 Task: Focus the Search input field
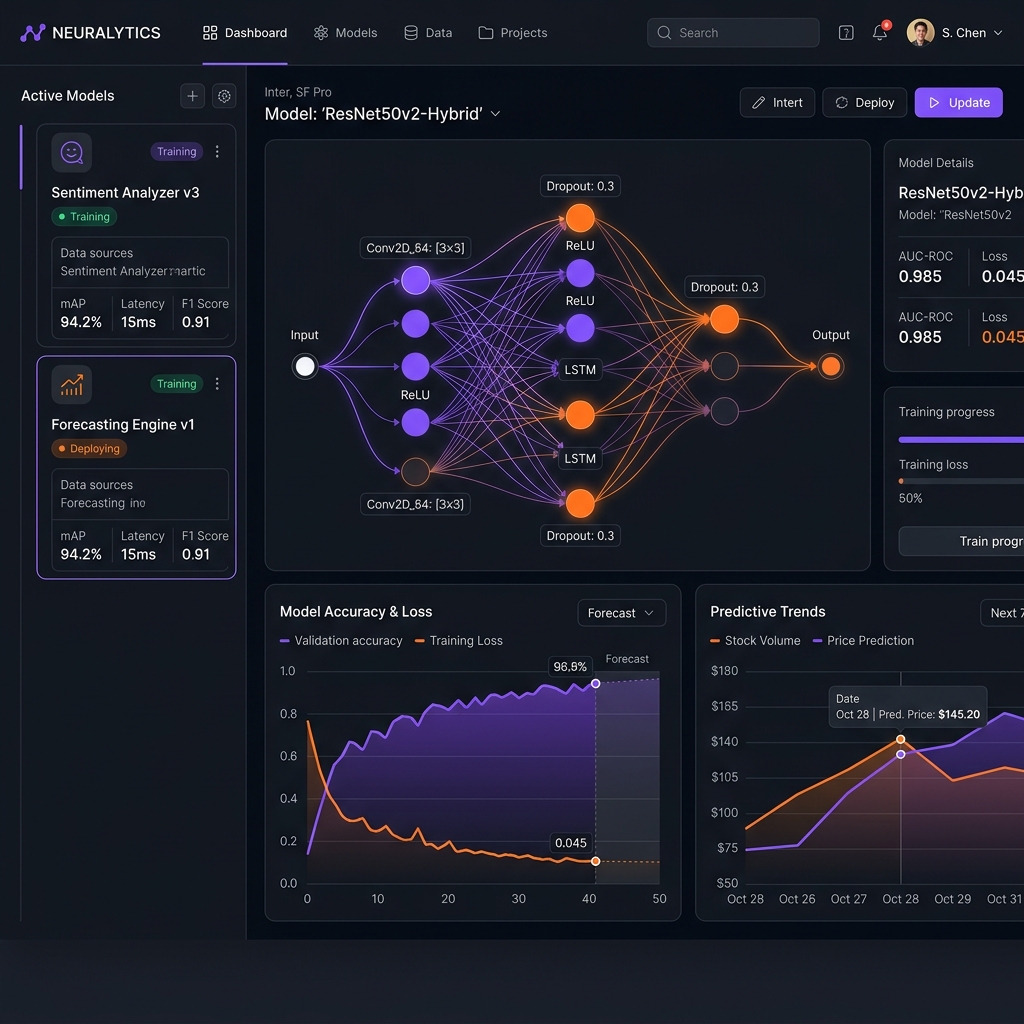(733, 33)
